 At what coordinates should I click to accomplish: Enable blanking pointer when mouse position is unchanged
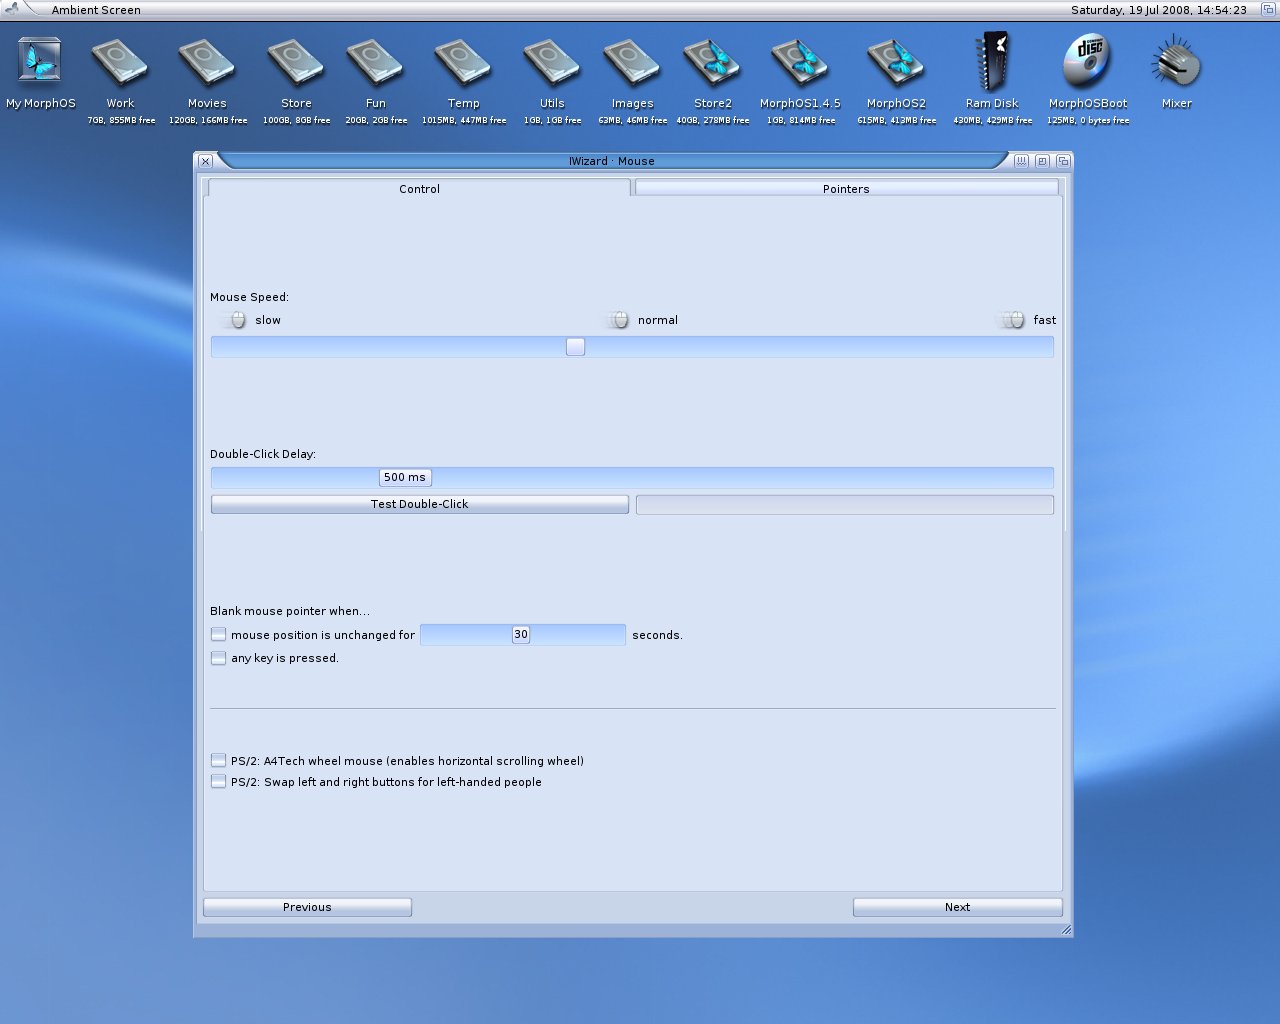(x=218, y=634)
